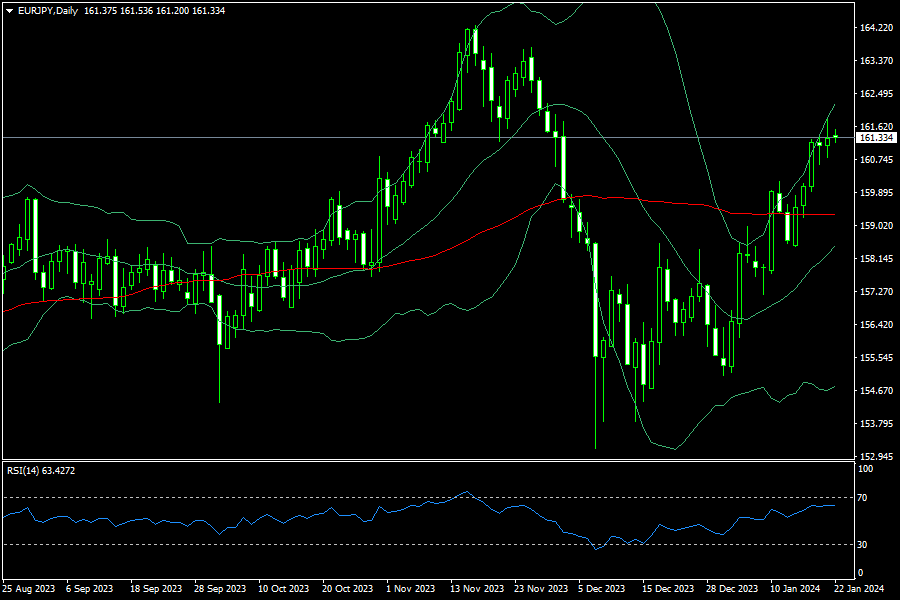900x600 pixels.
Task: Click the 159.020 price scale value
Action: [x=876, y=226]
